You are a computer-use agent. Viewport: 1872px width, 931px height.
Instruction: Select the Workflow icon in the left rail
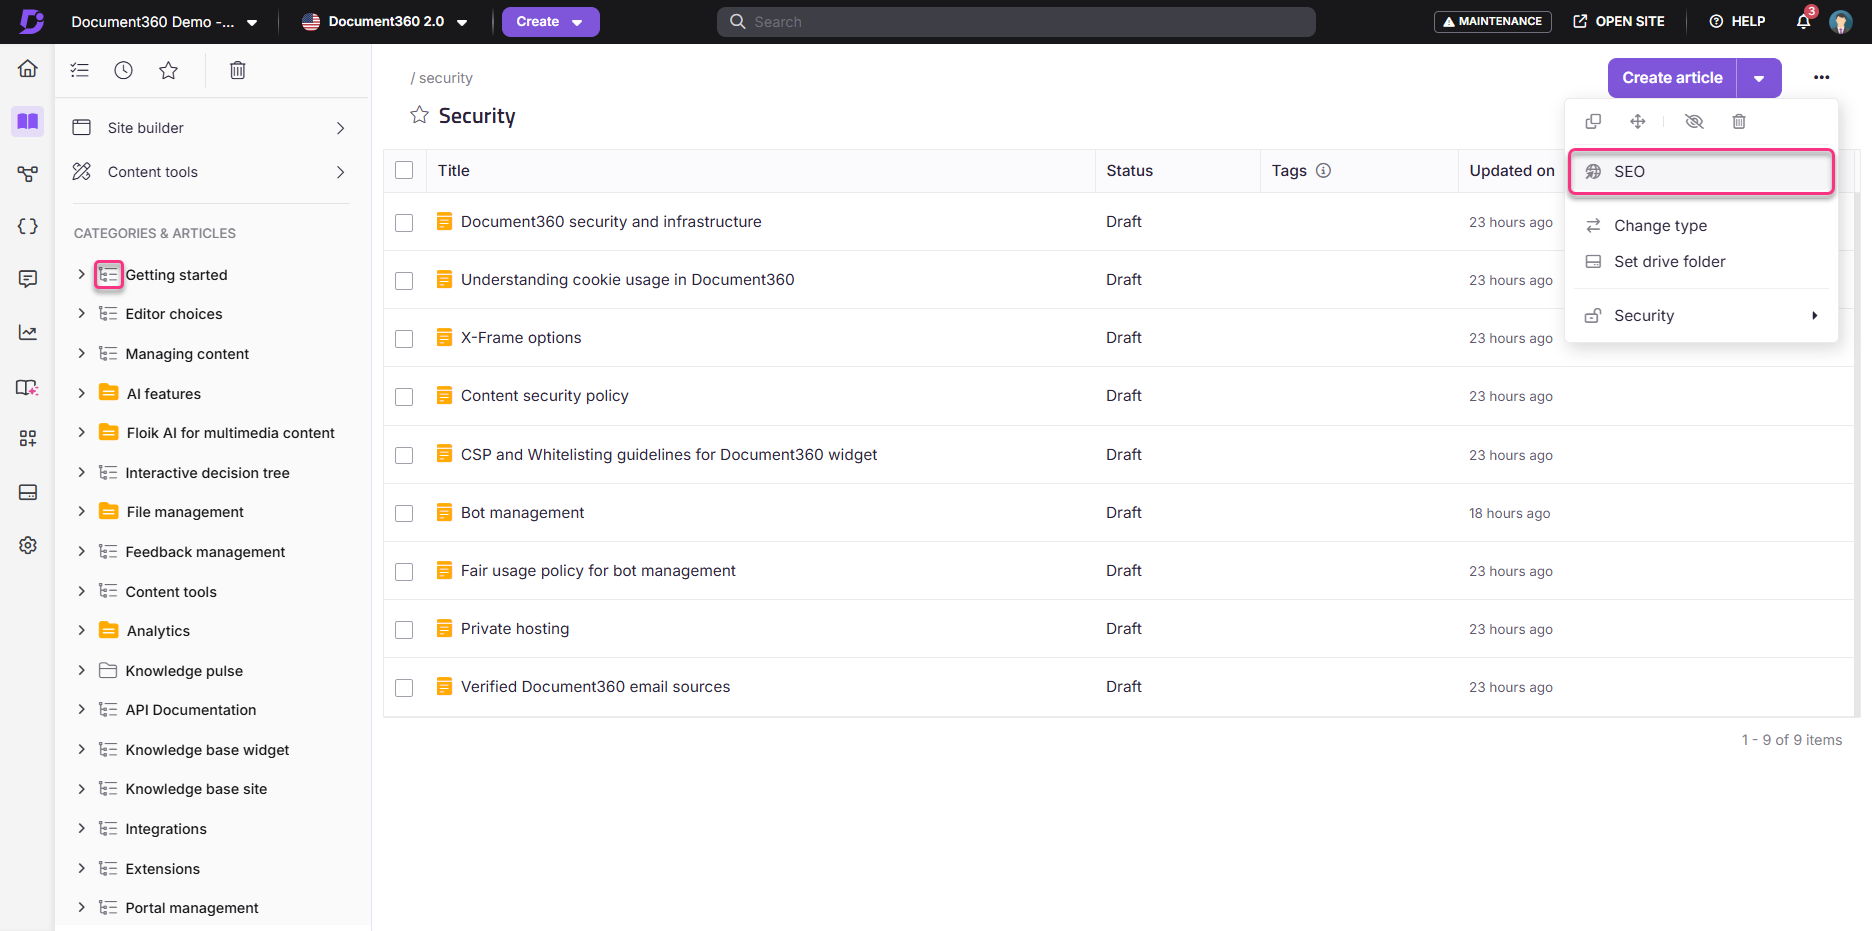pyautogui.click(x=27, y=173)
